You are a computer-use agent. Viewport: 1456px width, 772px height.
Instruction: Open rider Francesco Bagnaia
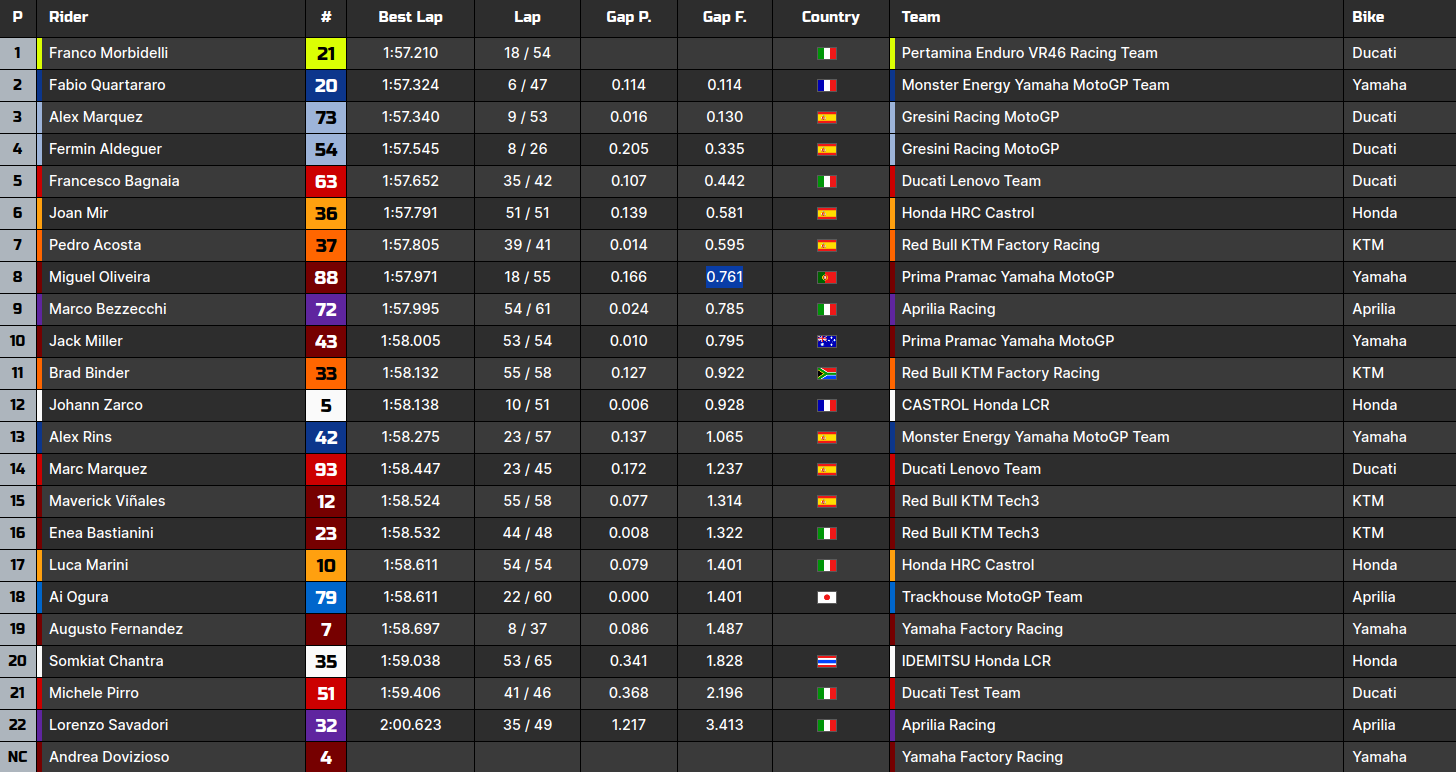click(114, 181)
